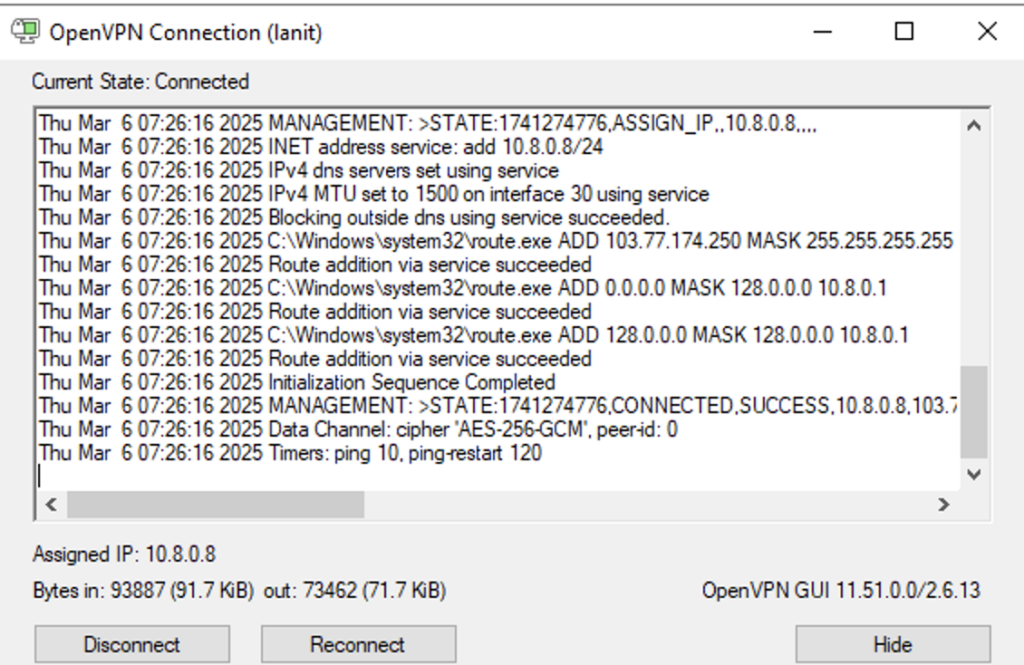
Task: Click the horizontal scroll right arrow
Action: [x=943, y=504]
